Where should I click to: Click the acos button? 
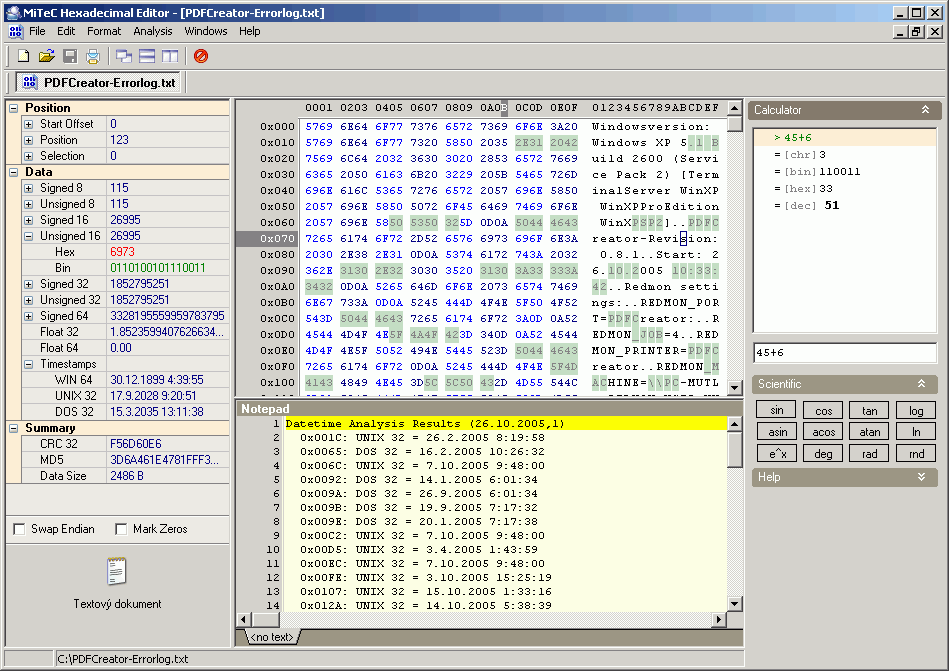tap(823, 431)
